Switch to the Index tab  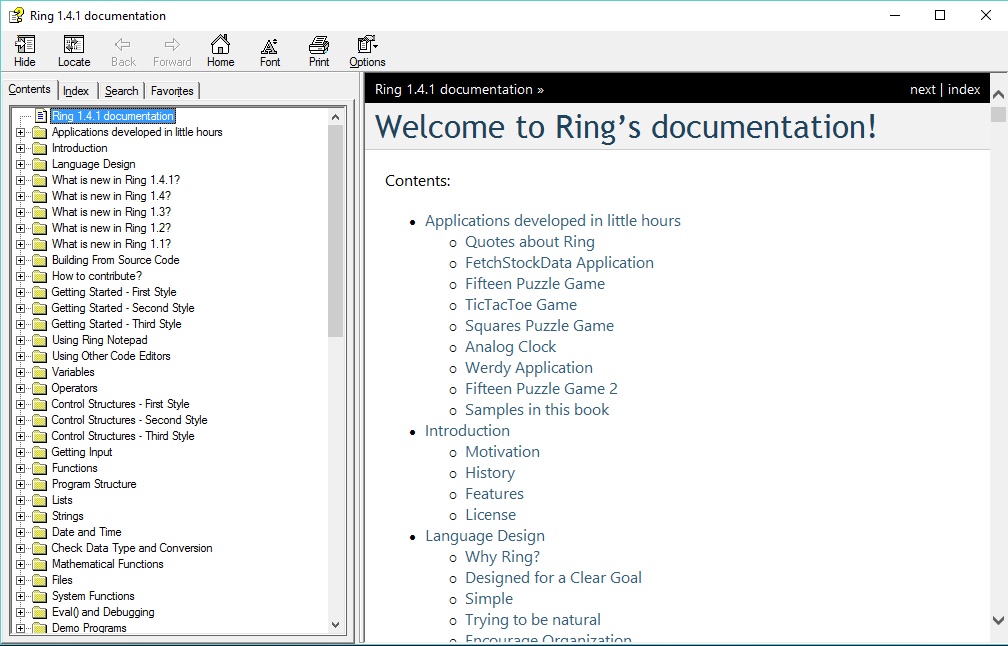click(x=76, y=91)
